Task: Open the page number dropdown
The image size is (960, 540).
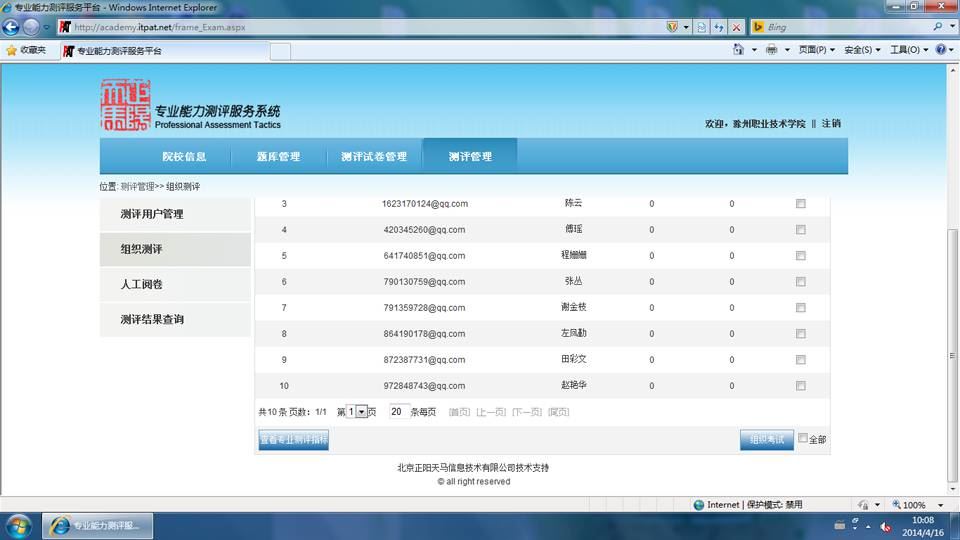Action: point(361,412)
